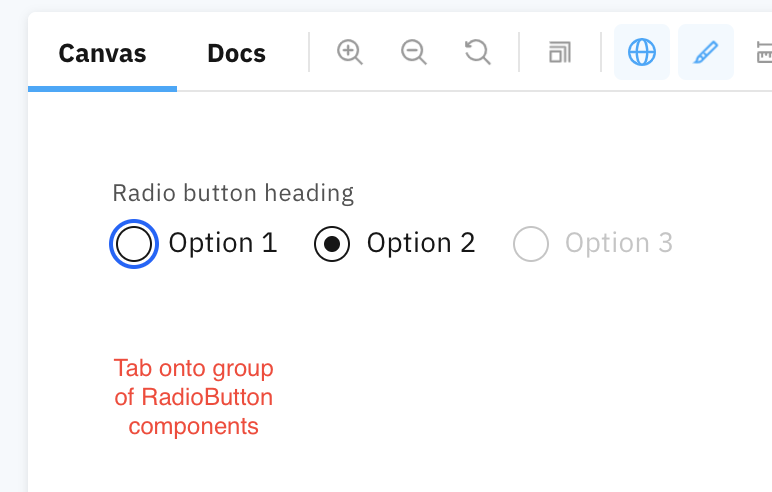Switch to the Canvas tab
The width and height of the screenshot is (772, 492).
coord(102,53)
